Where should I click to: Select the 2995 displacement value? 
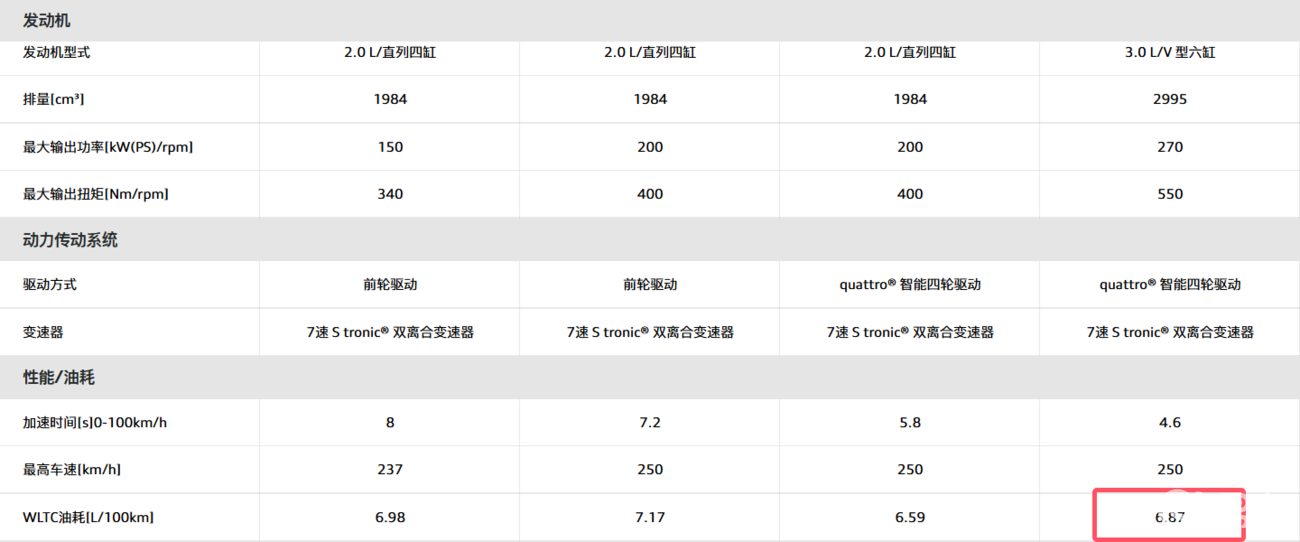pyautogui.click(x=1169, y=99)
